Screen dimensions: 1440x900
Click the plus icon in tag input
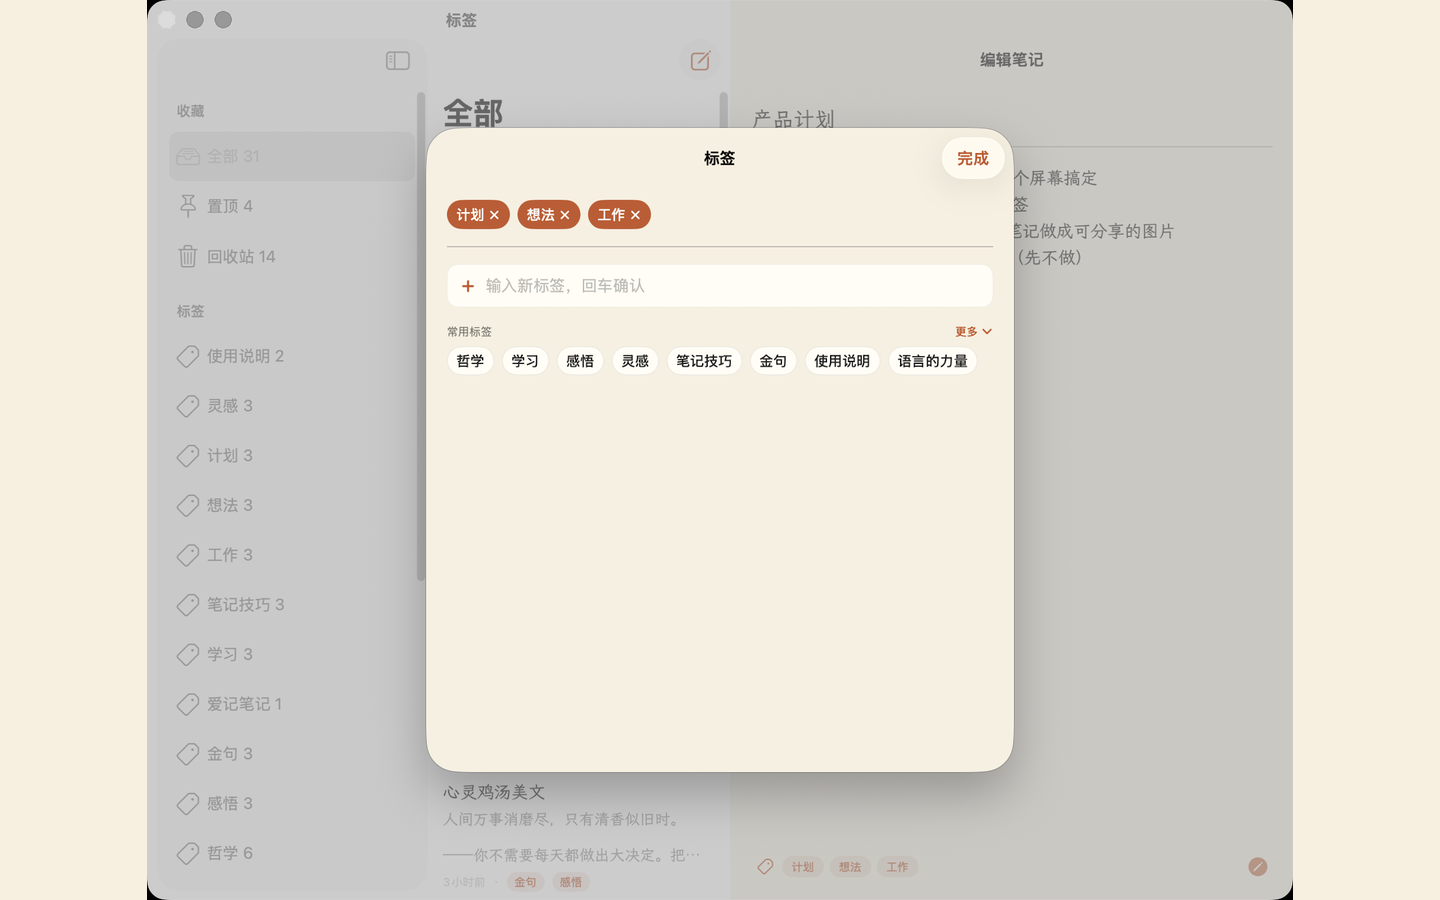[x=467, y=286]
